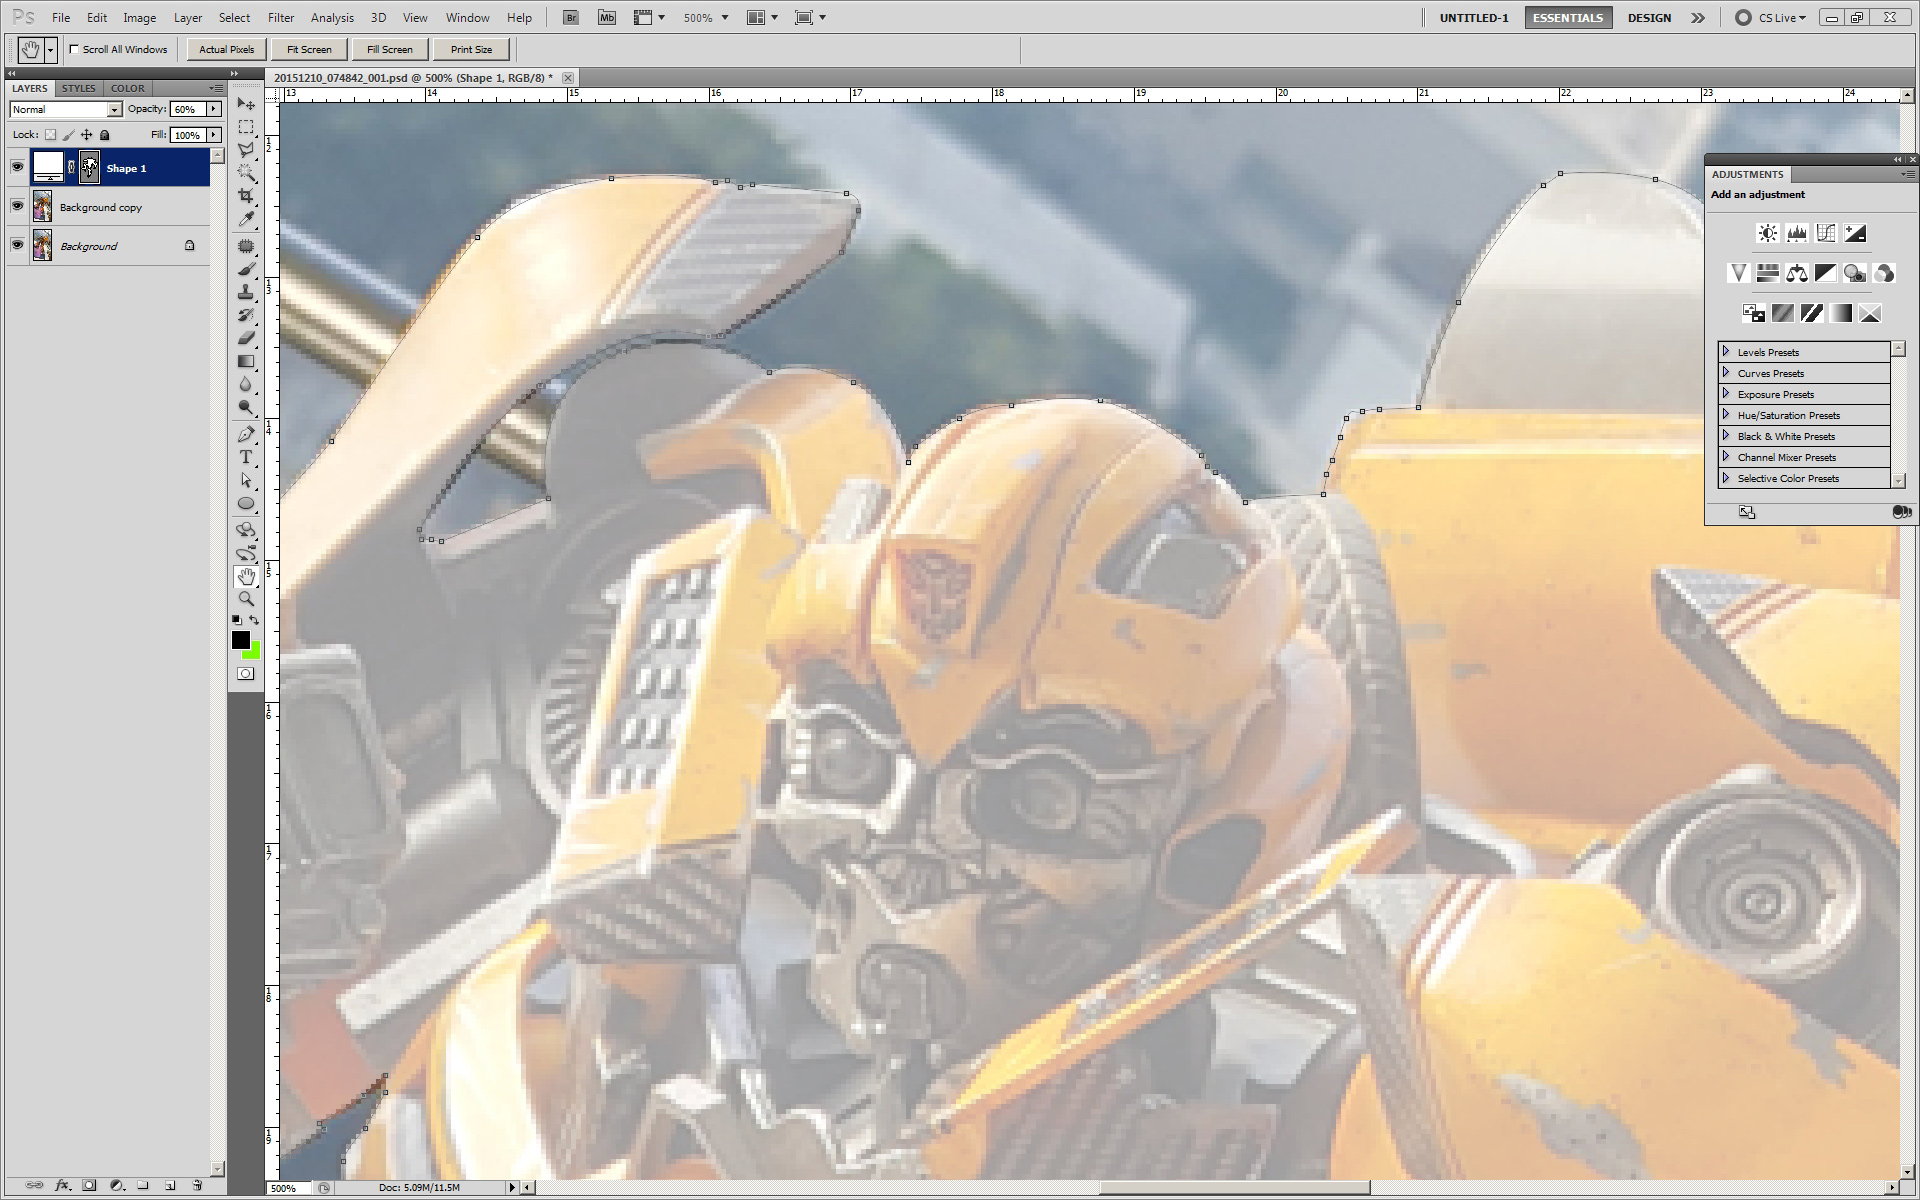Screen dimensions: 1920x1200
Task: Expand Levels Presets
Action: 1726,352
